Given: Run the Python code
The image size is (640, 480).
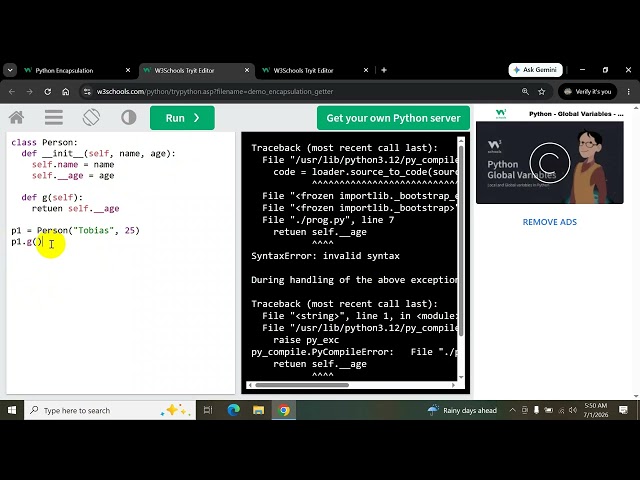Looking at the screenshot, I should coord(182,118).
